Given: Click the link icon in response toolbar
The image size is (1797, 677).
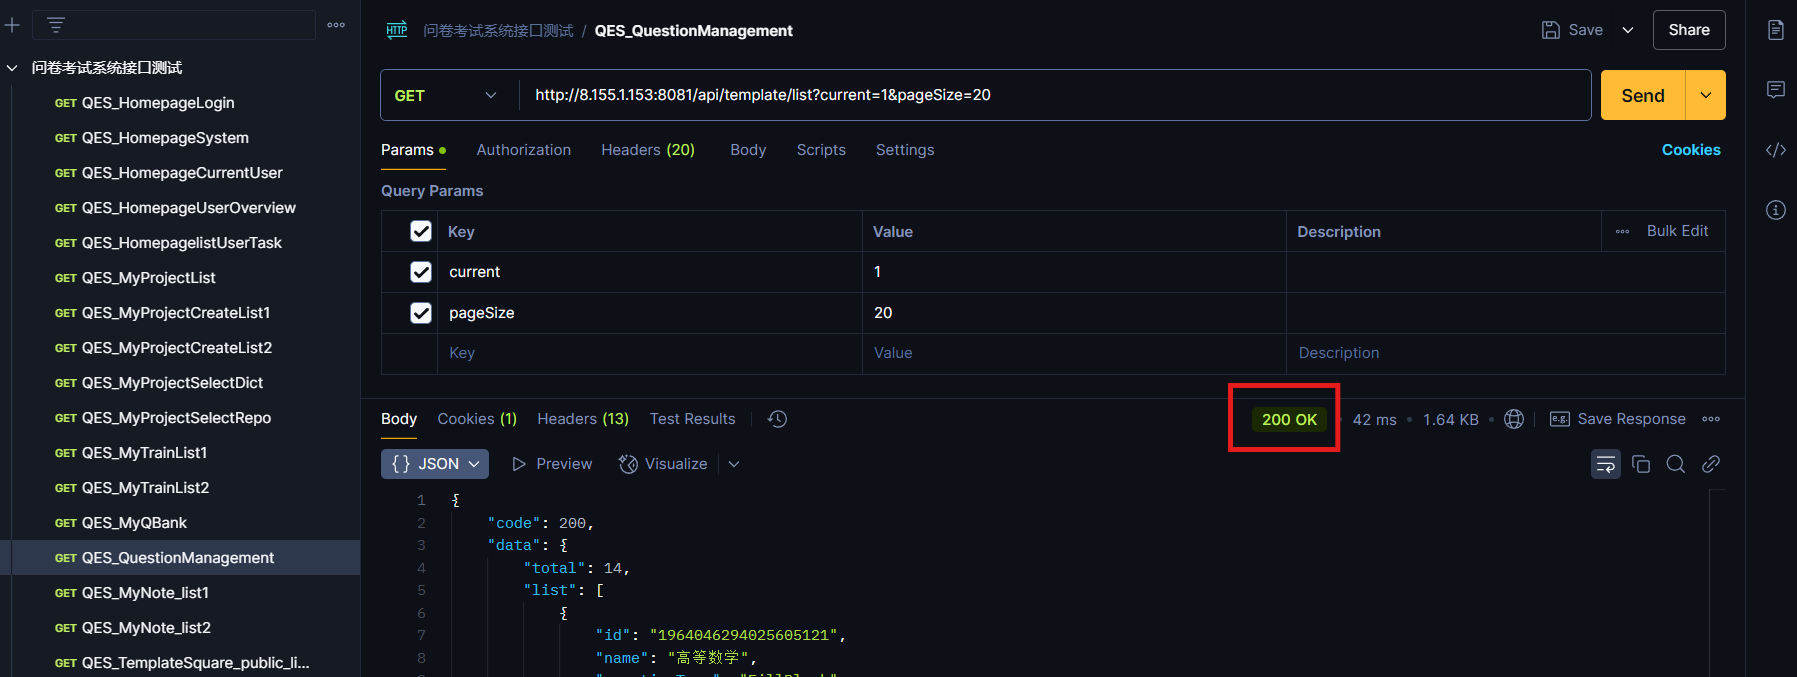Looking at the screenshot, I should pyautogui.click(x=1711, y=464).
